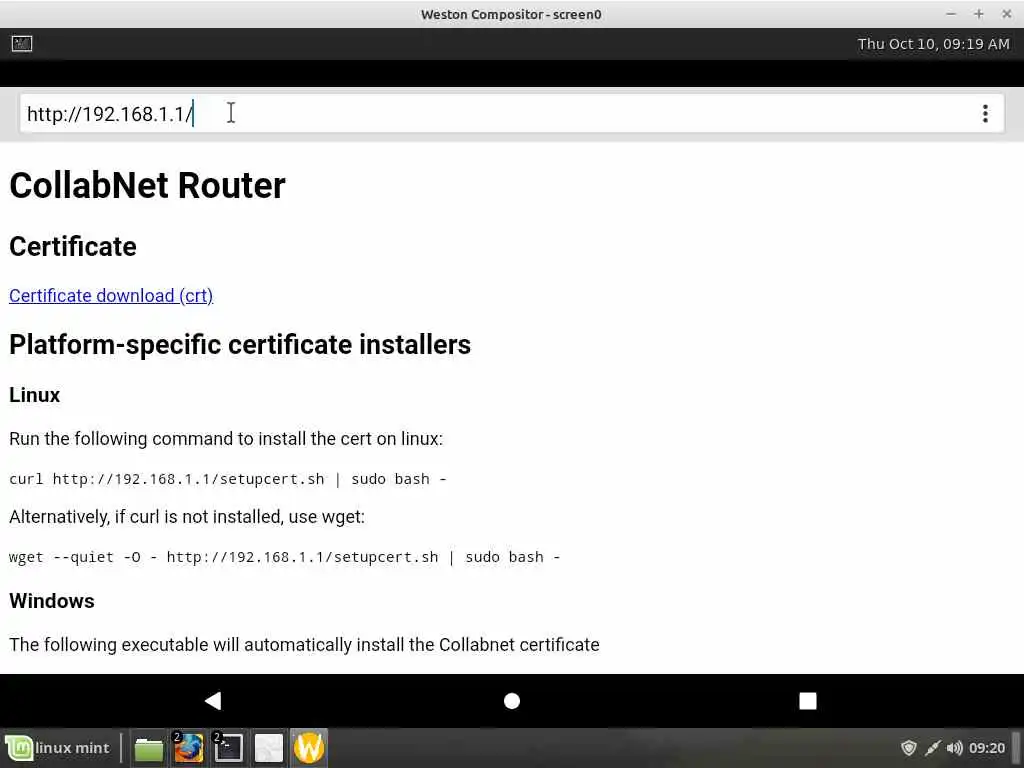This screenshot has height=768, width=1024.
Task: Click the Platform-specific certificate installers heading
Action: [x=240, y=345]
